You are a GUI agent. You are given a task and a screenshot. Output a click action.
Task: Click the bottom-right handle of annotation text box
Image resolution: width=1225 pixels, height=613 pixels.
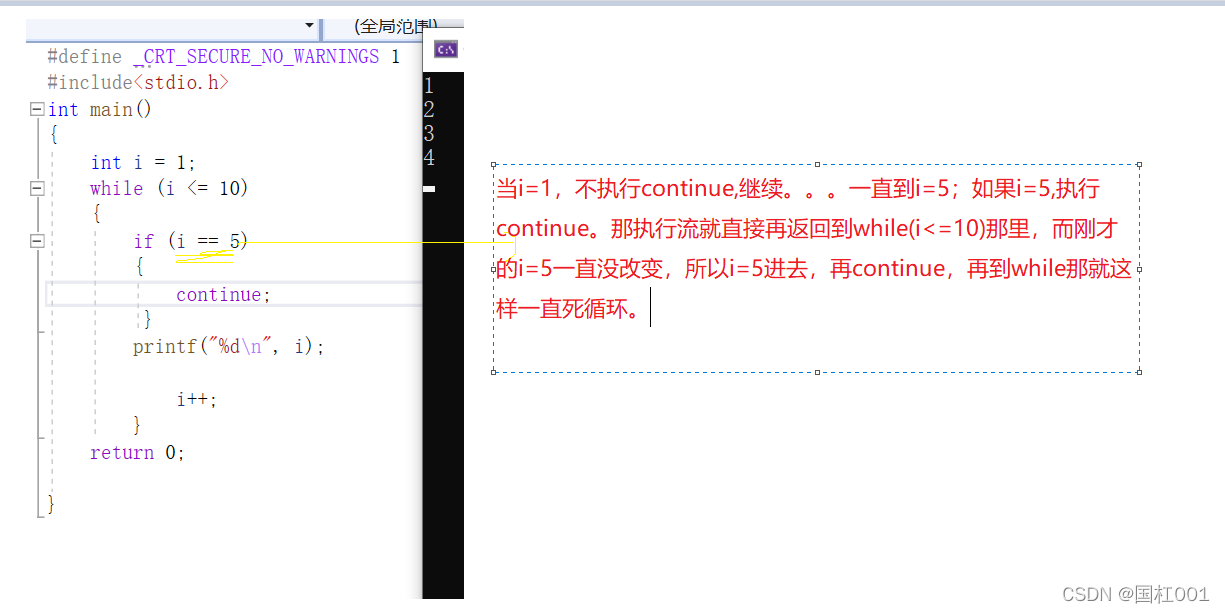[x=1140, y=372]
